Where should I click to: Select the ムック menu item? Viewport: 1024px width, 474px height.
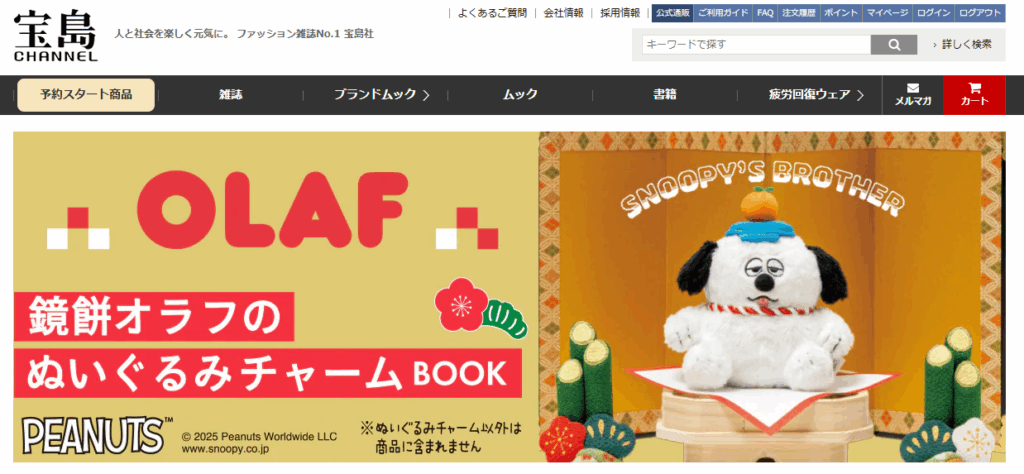point(520,95)
